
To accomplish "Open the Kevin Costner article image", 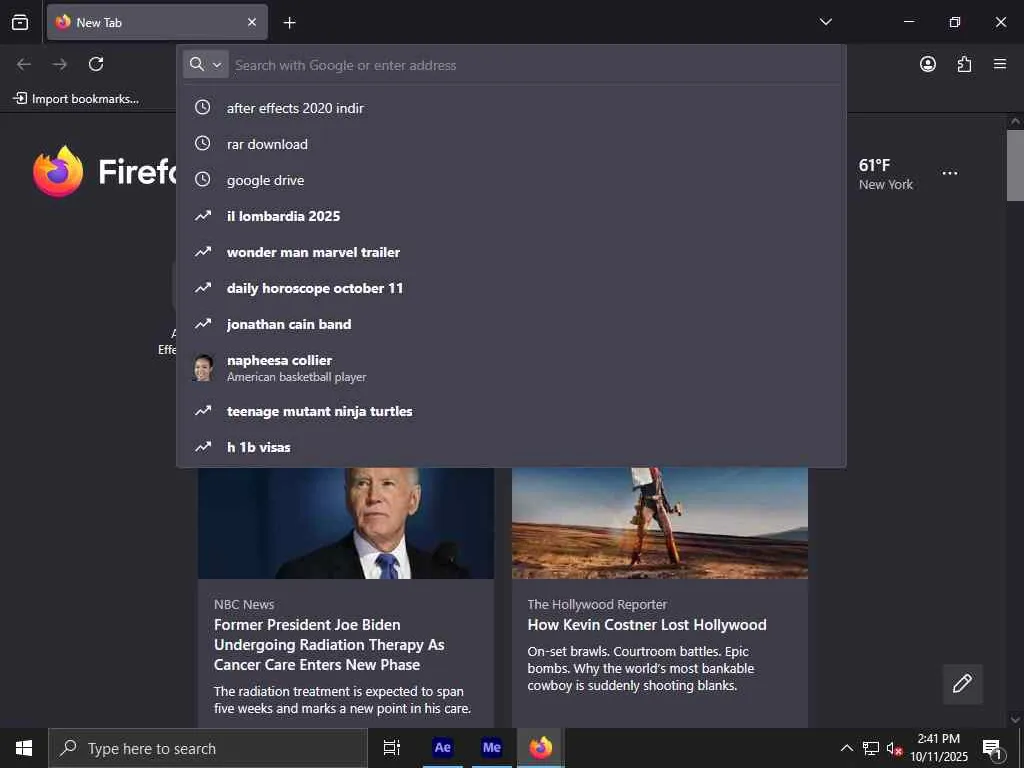I will point(660,523).
